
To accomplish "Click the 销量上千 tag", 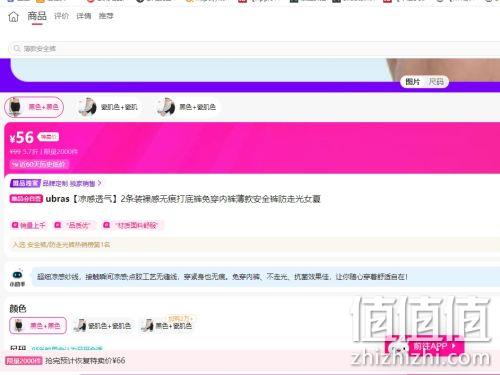I will click(28, 226).
